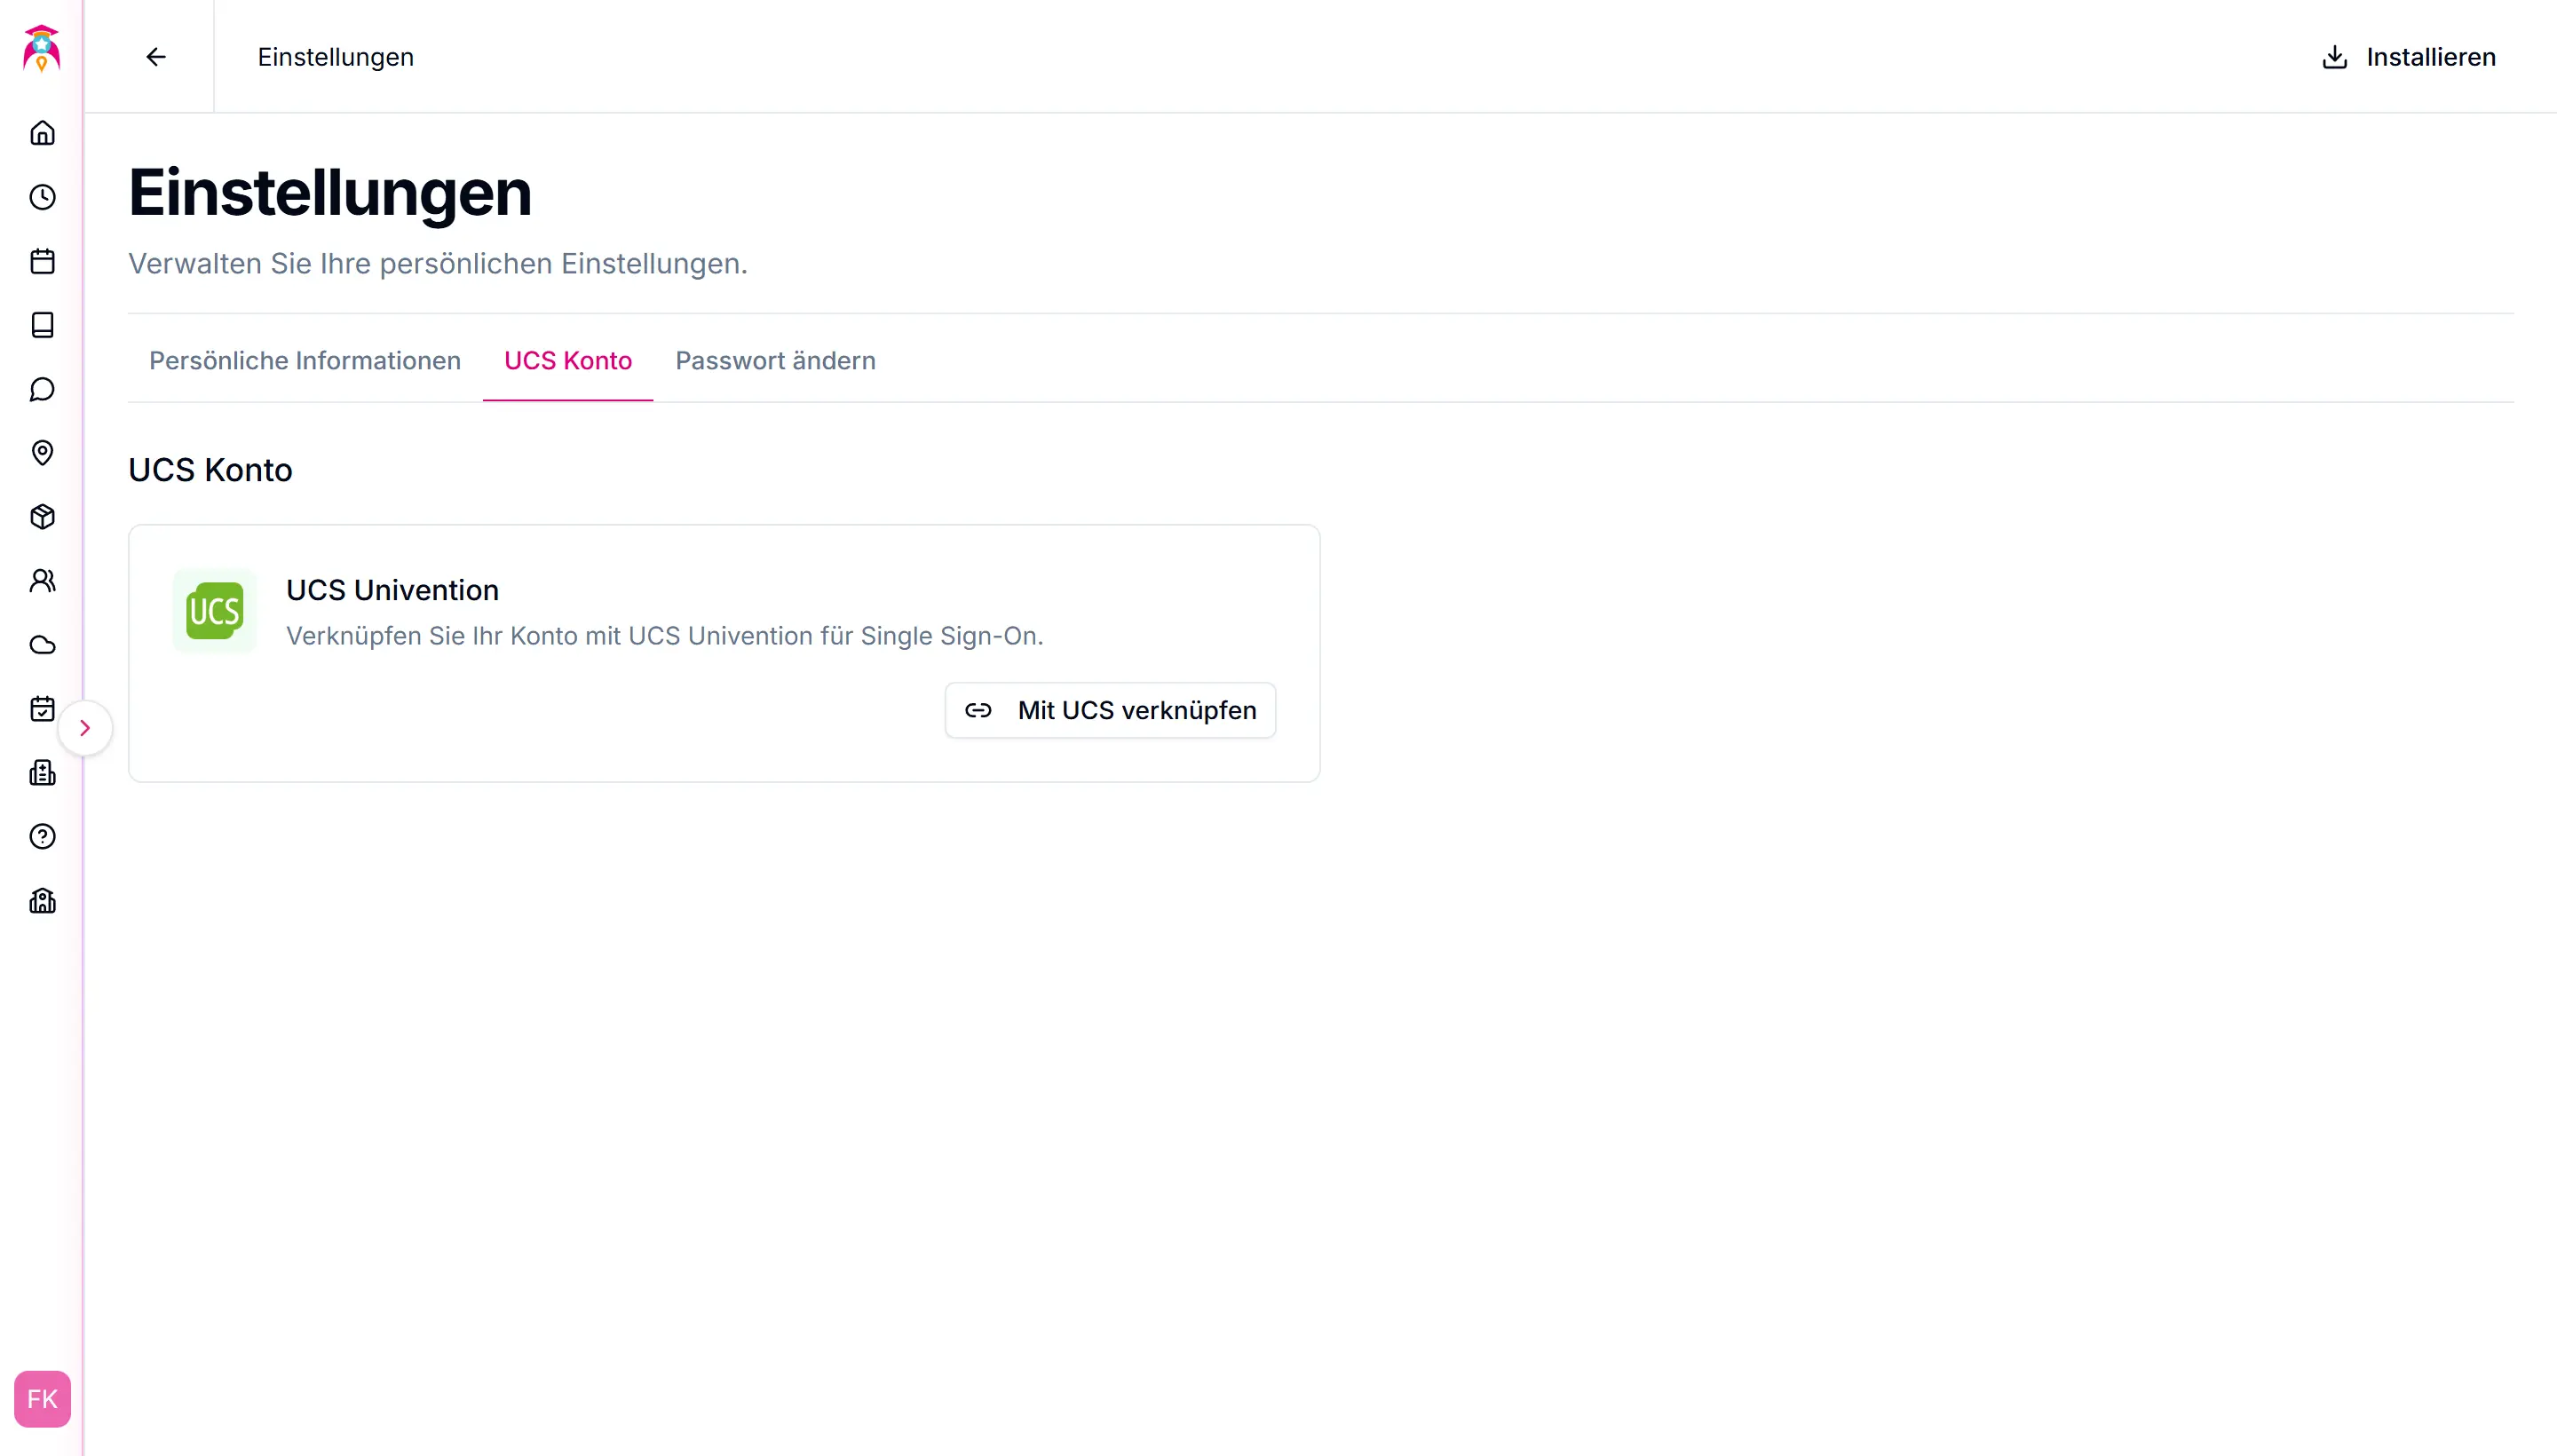This screenshot has width=2557, height=1456.
Task: Click the map pin location icon
Action: coord(42,453)
